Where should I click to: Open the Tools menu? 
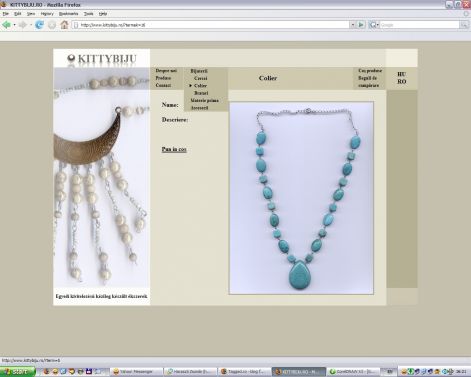pyautogui.click(x=88, y=14)
